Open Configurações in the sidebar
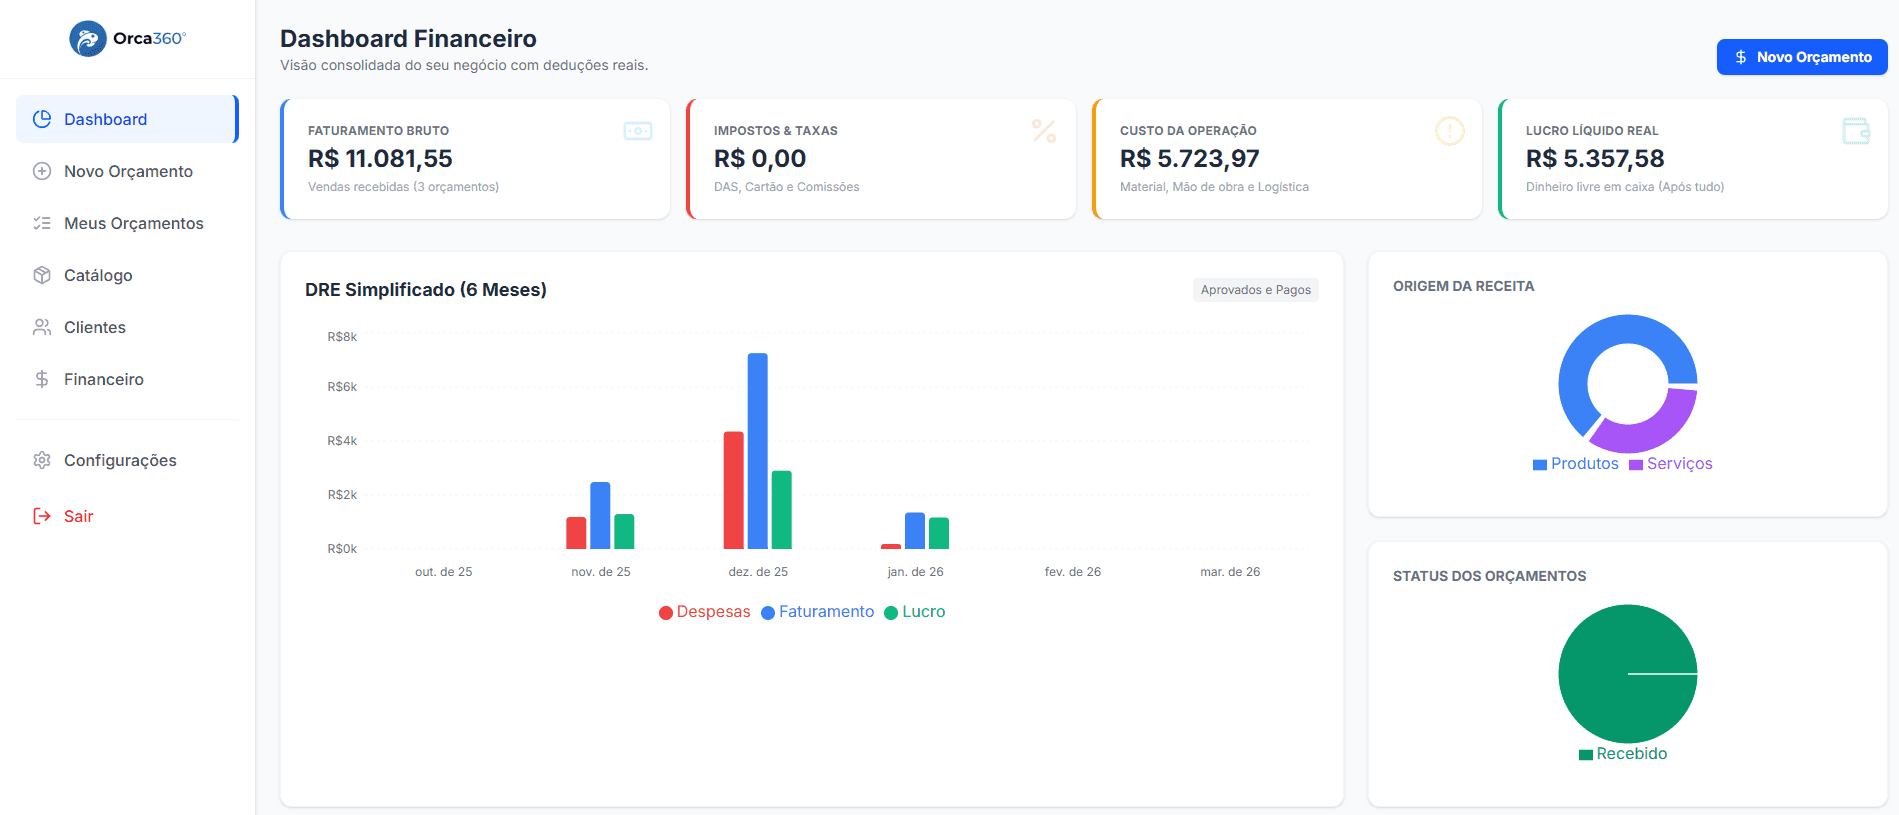 coord(127,460)
